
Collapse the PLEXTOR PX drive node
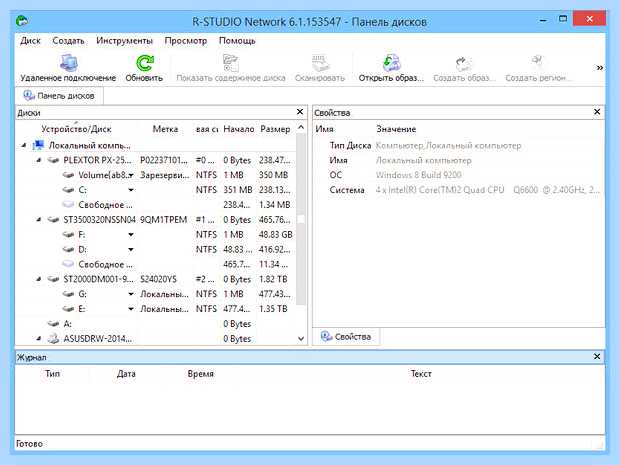(x=39, y=160)
